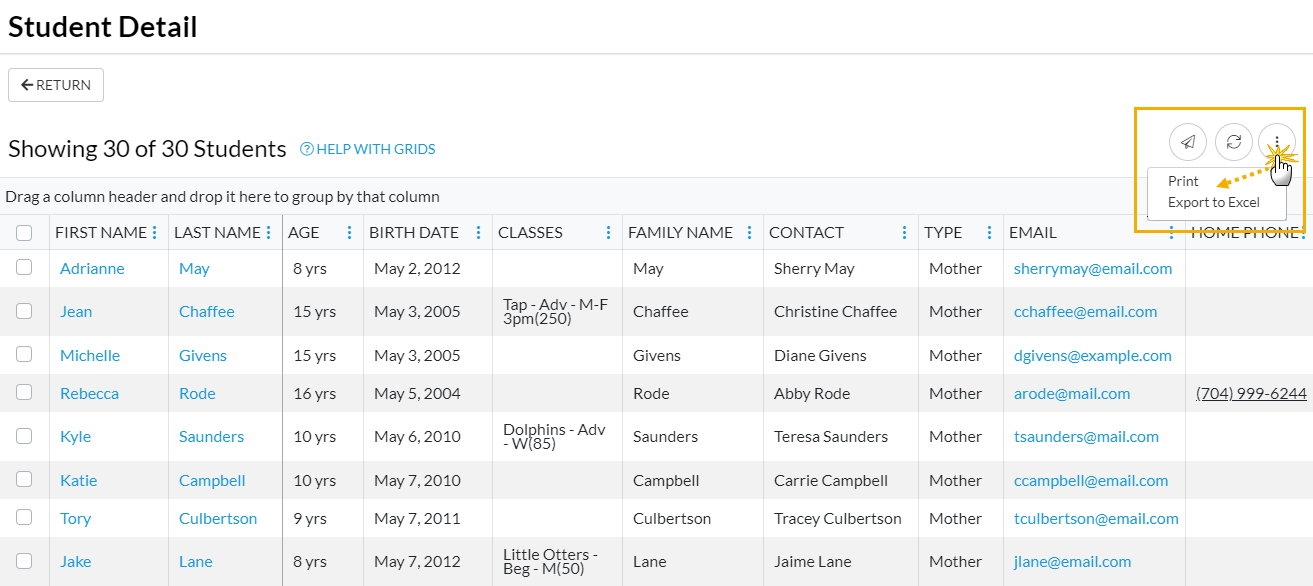Open the Chaffee last name link
Image resolution: width=1313 pixels, height=586 pixels.
207,311
